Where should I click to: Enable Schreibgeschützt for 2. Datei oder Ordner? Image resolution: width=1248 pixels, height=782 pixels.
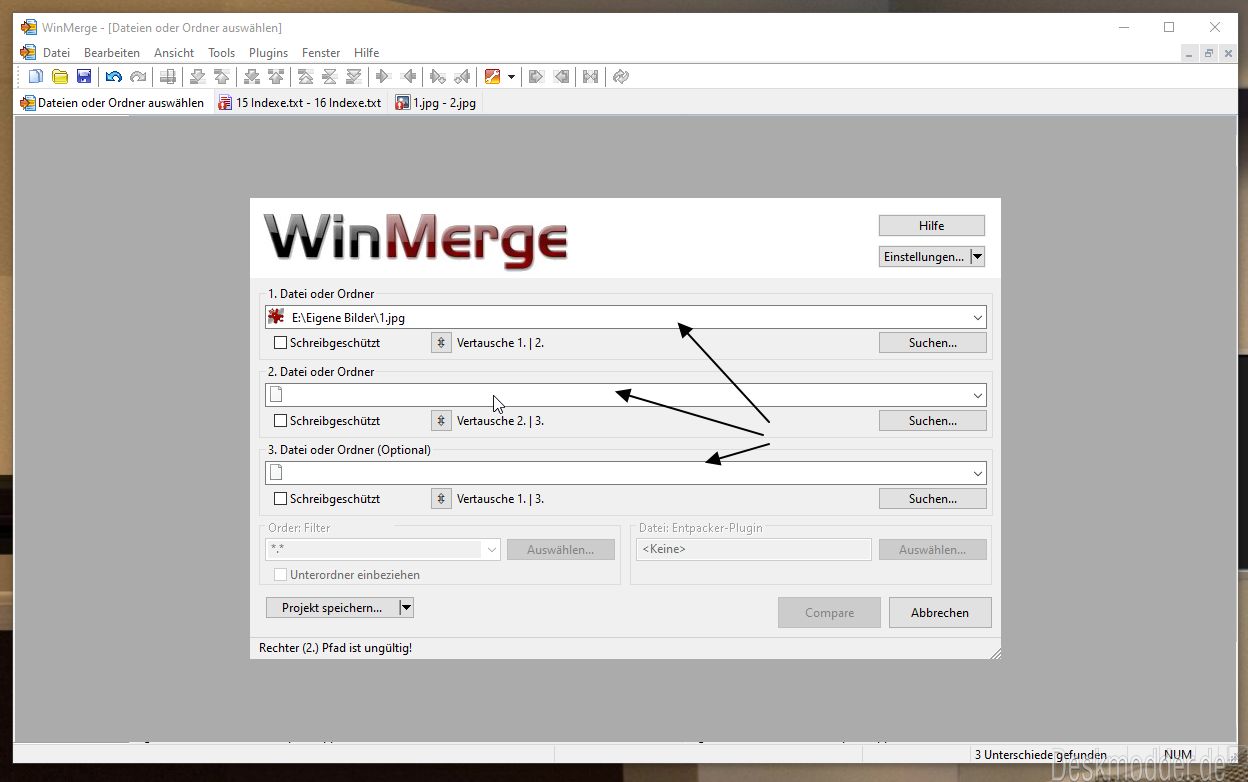pos(281,421)
